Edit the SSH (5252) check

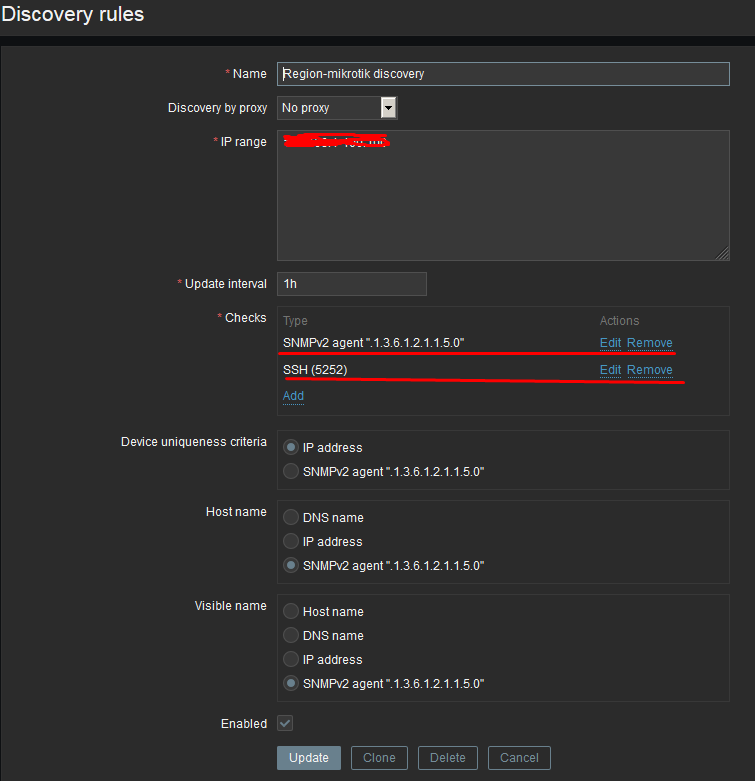click(x=610, y=370)
